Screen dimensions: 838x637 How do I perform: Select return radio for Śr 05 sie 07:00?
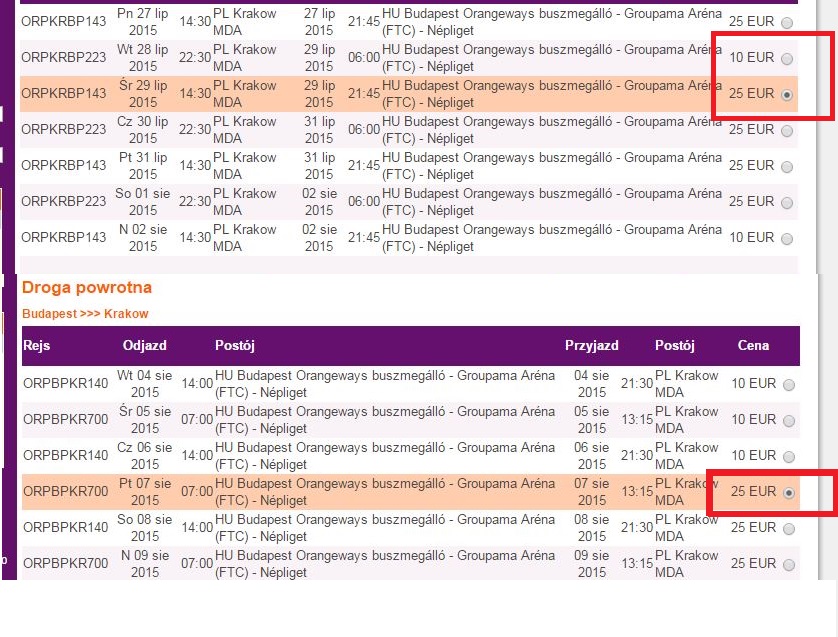coord(789,421)
